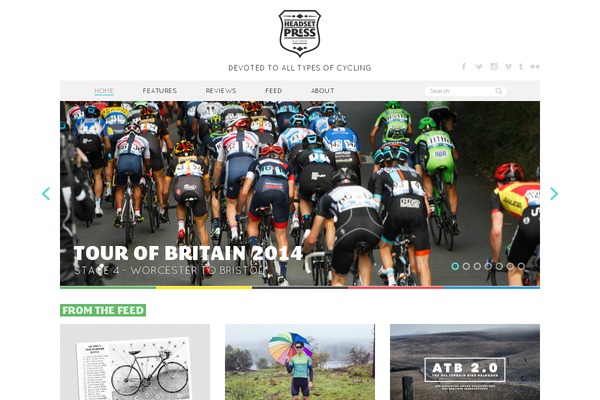
Task: Click the search magnifier icon
Action: tap(499, 91)
